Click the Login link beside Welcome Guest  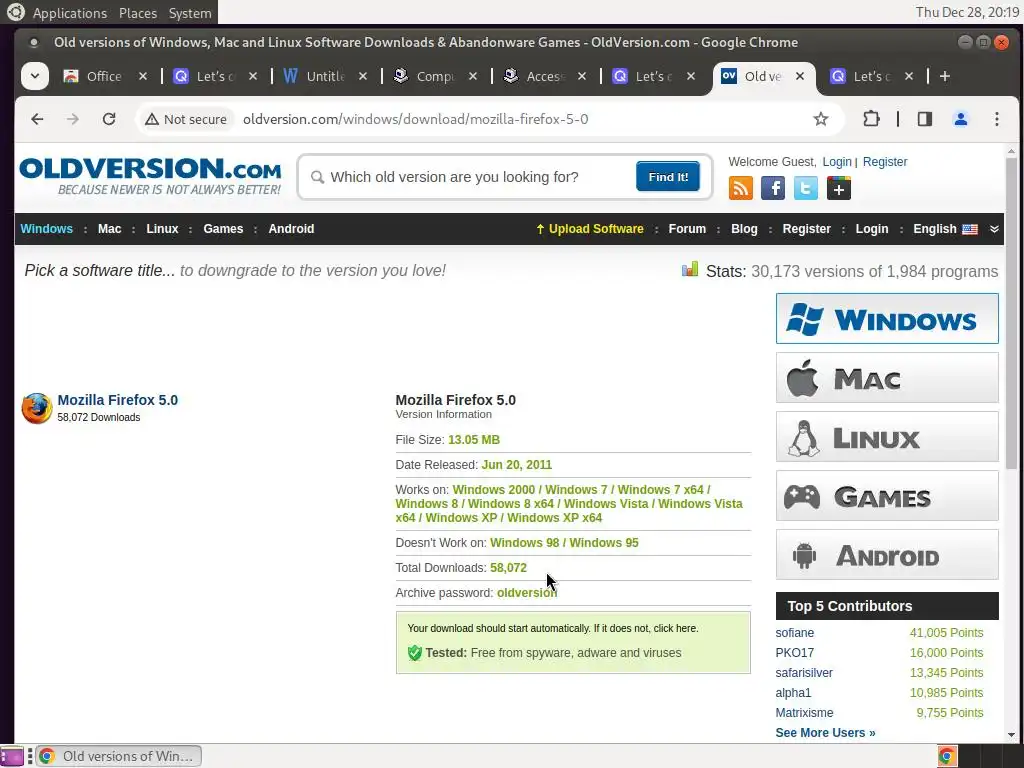pos(837,162)
